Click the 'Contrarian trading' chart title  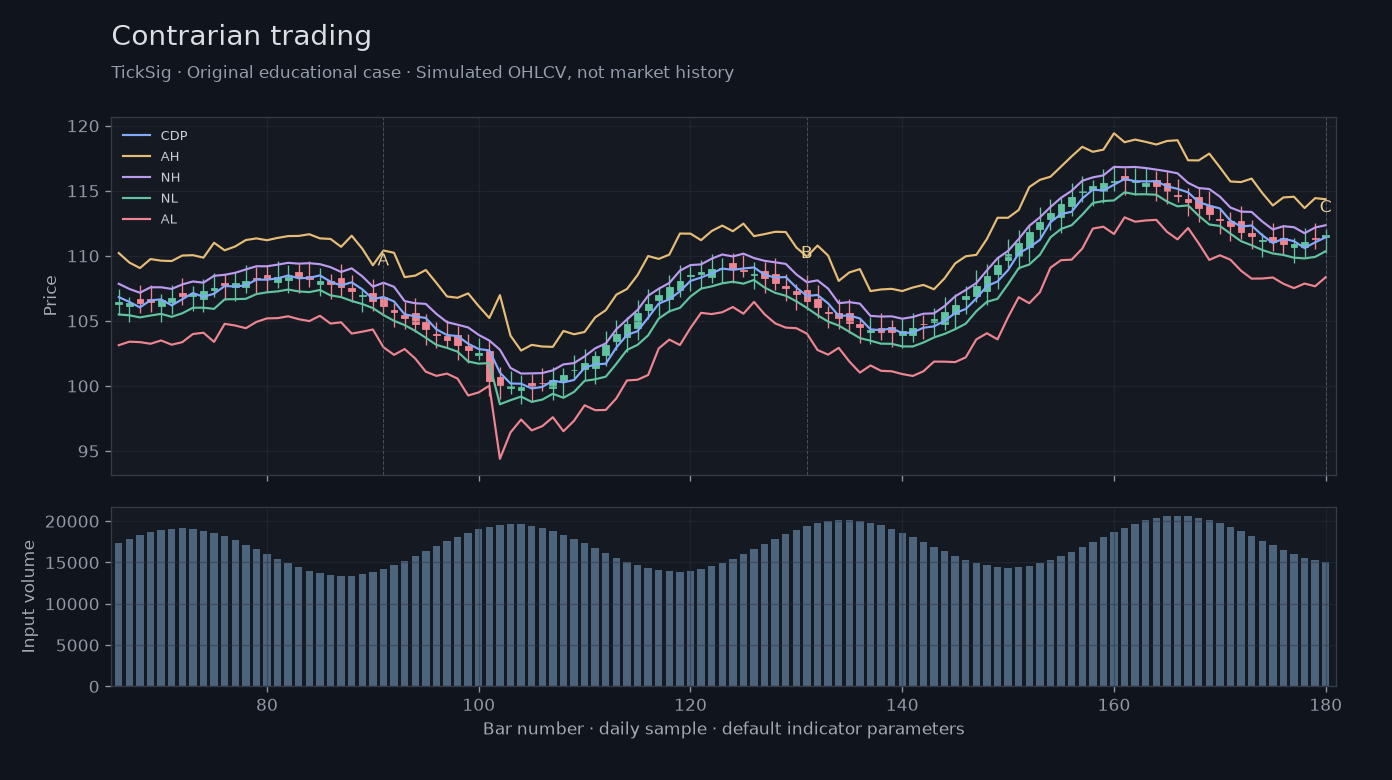point(241,37)
